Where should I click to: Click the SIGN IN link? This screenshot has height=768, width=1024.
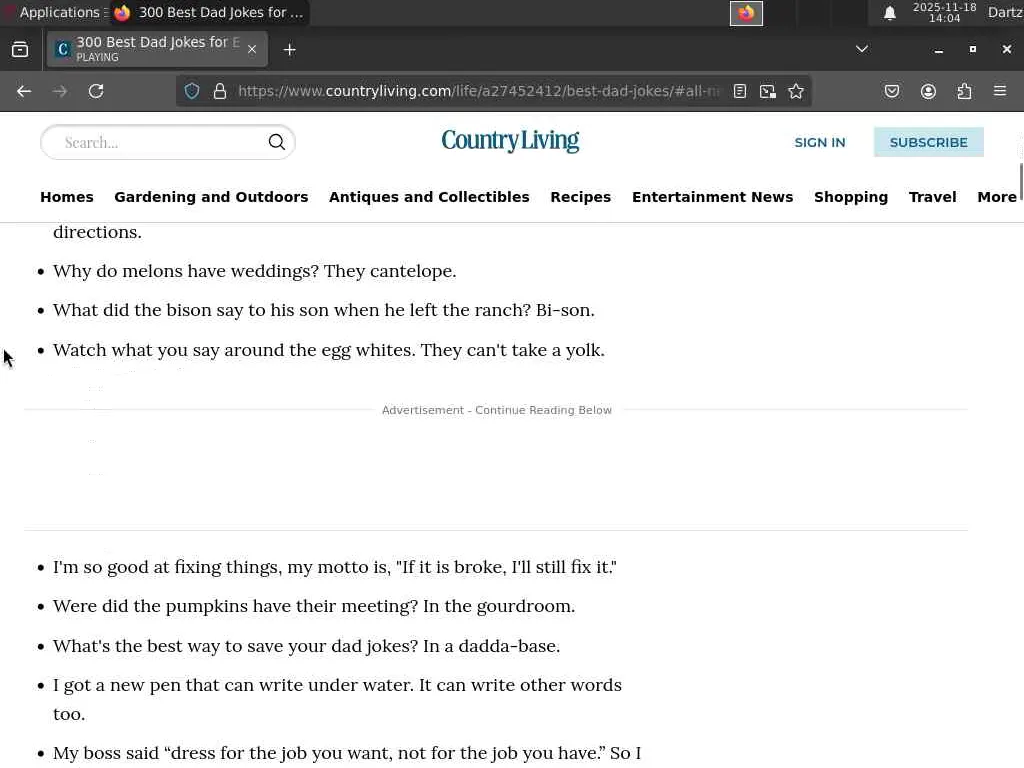click(x=820, y=142)
